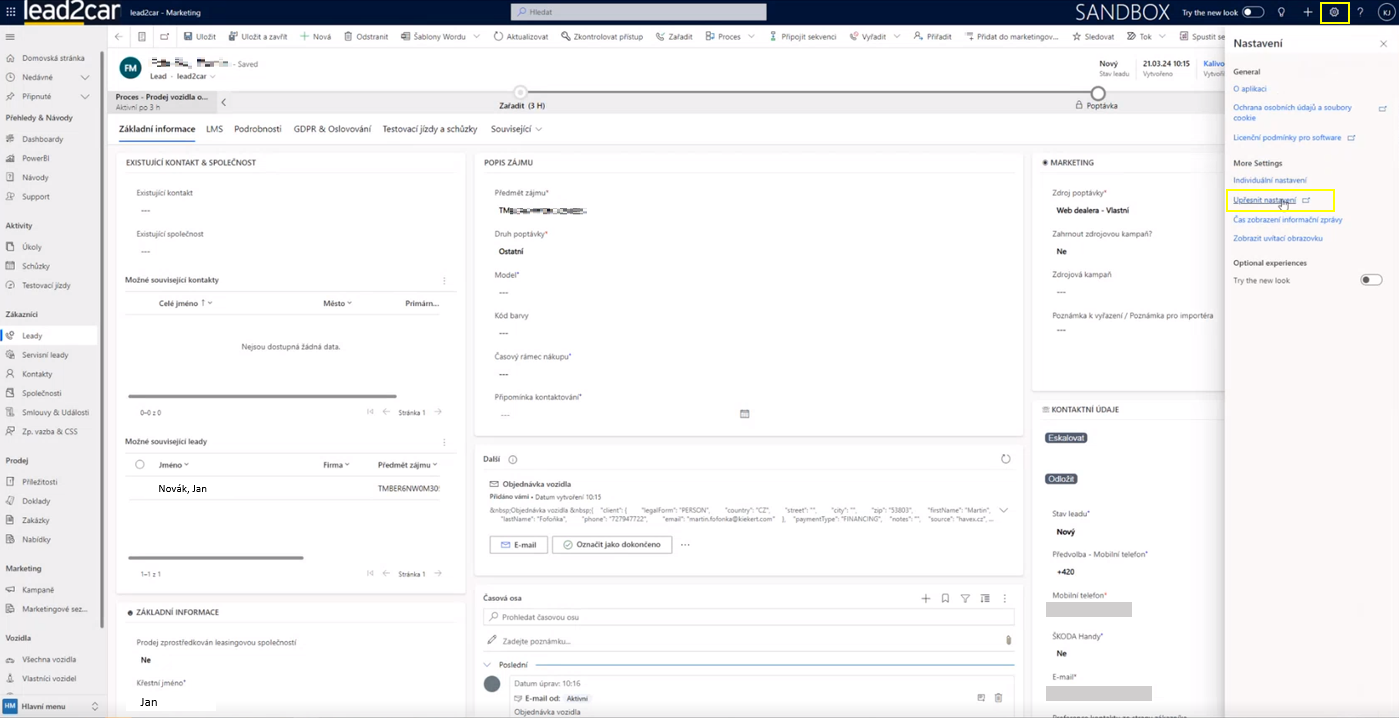Screen dimensions: 1399x718
Task: Open calendar picker for Připomínka kontaktování
Action: click(744, 414)
